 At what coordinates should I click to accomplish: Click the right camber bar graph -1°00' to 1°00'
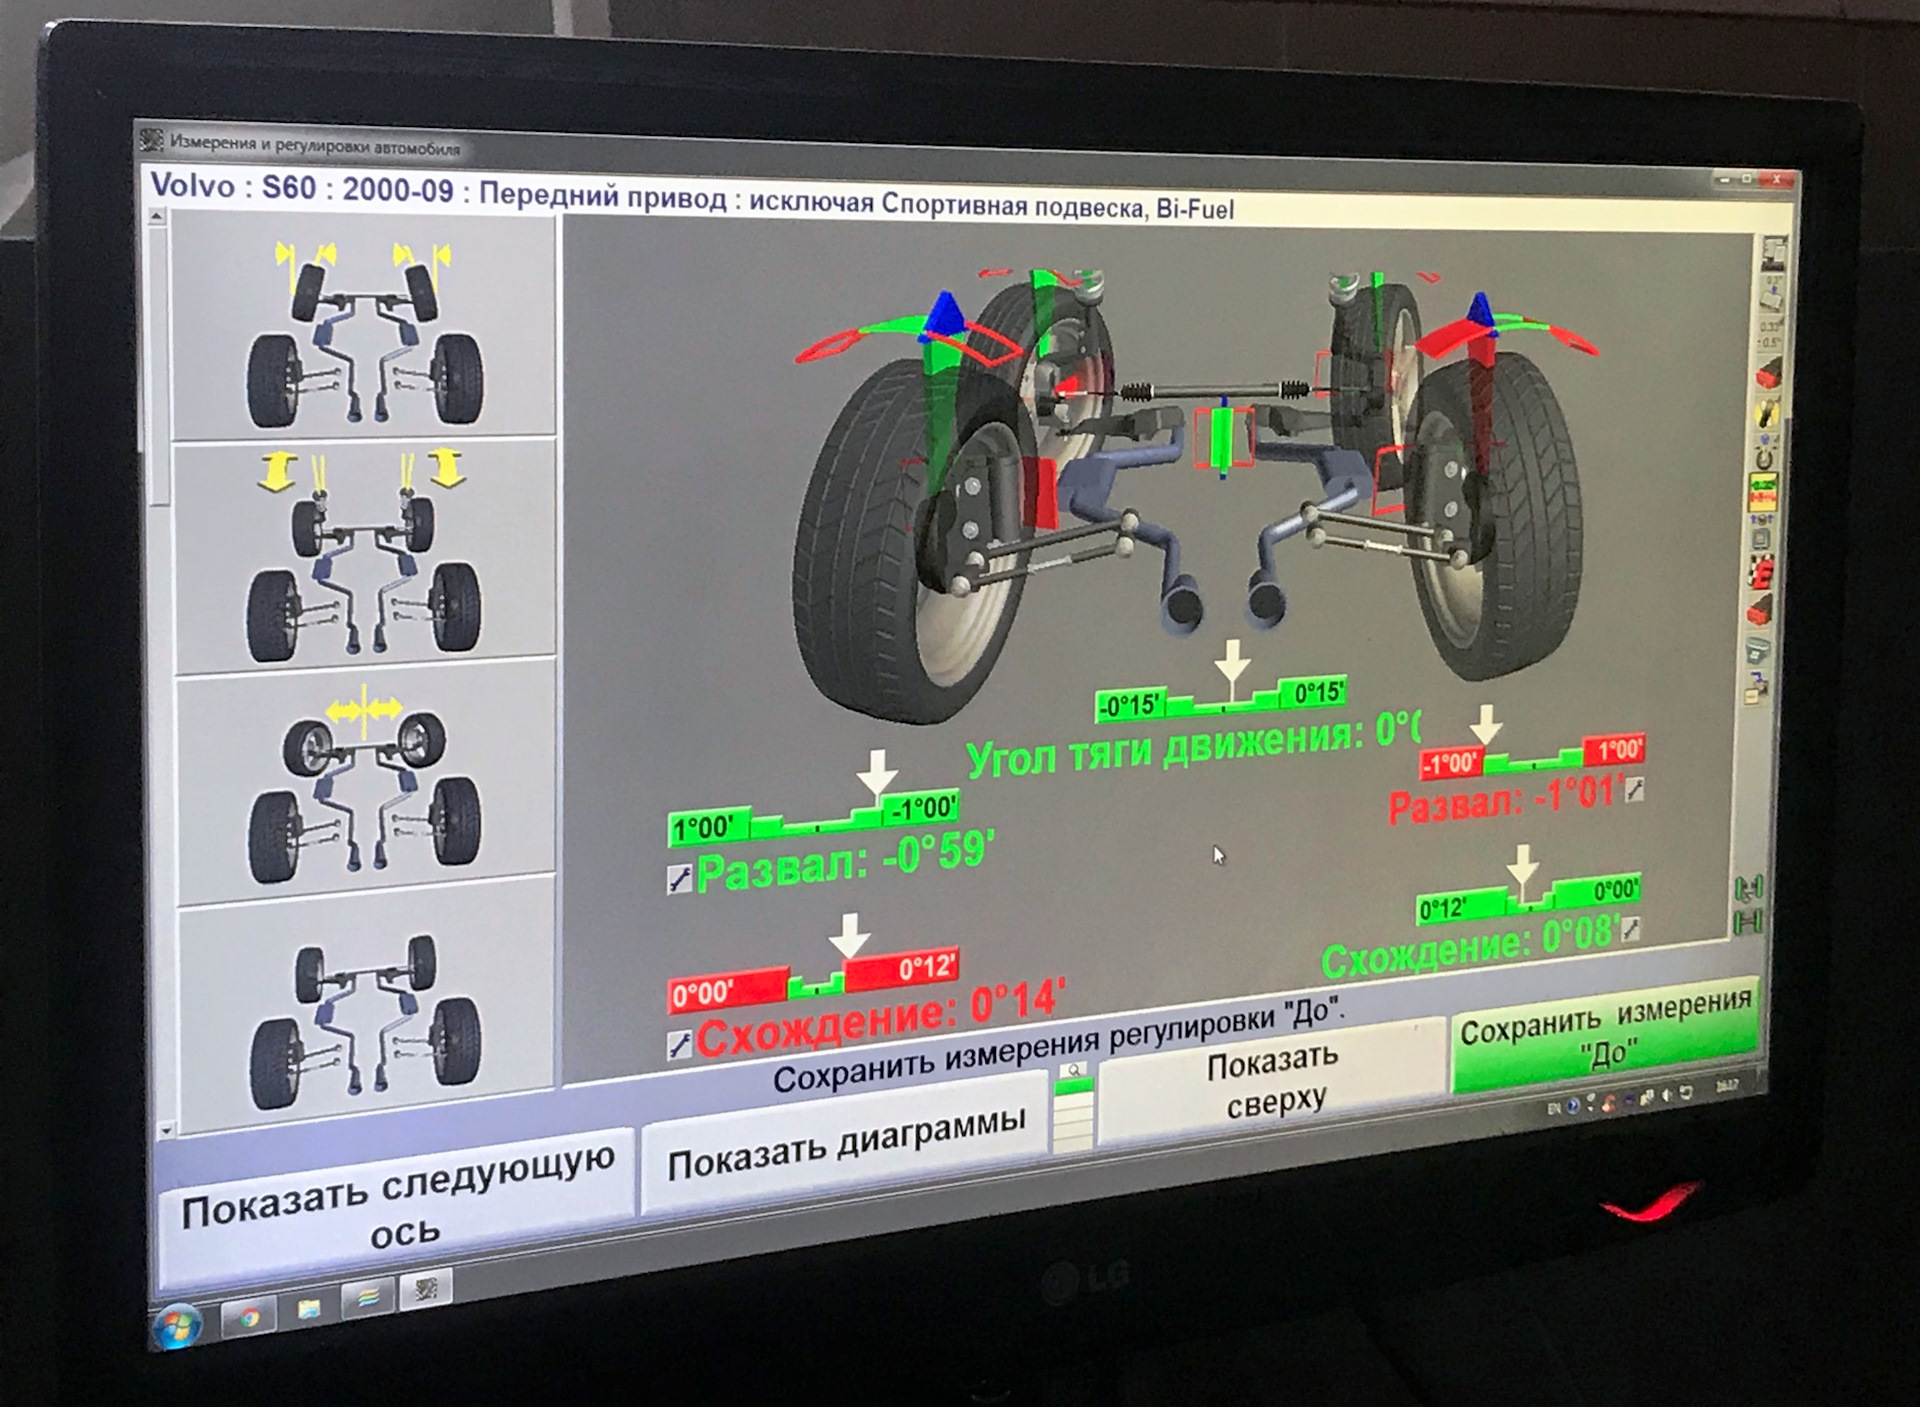tap(1532, 757)
